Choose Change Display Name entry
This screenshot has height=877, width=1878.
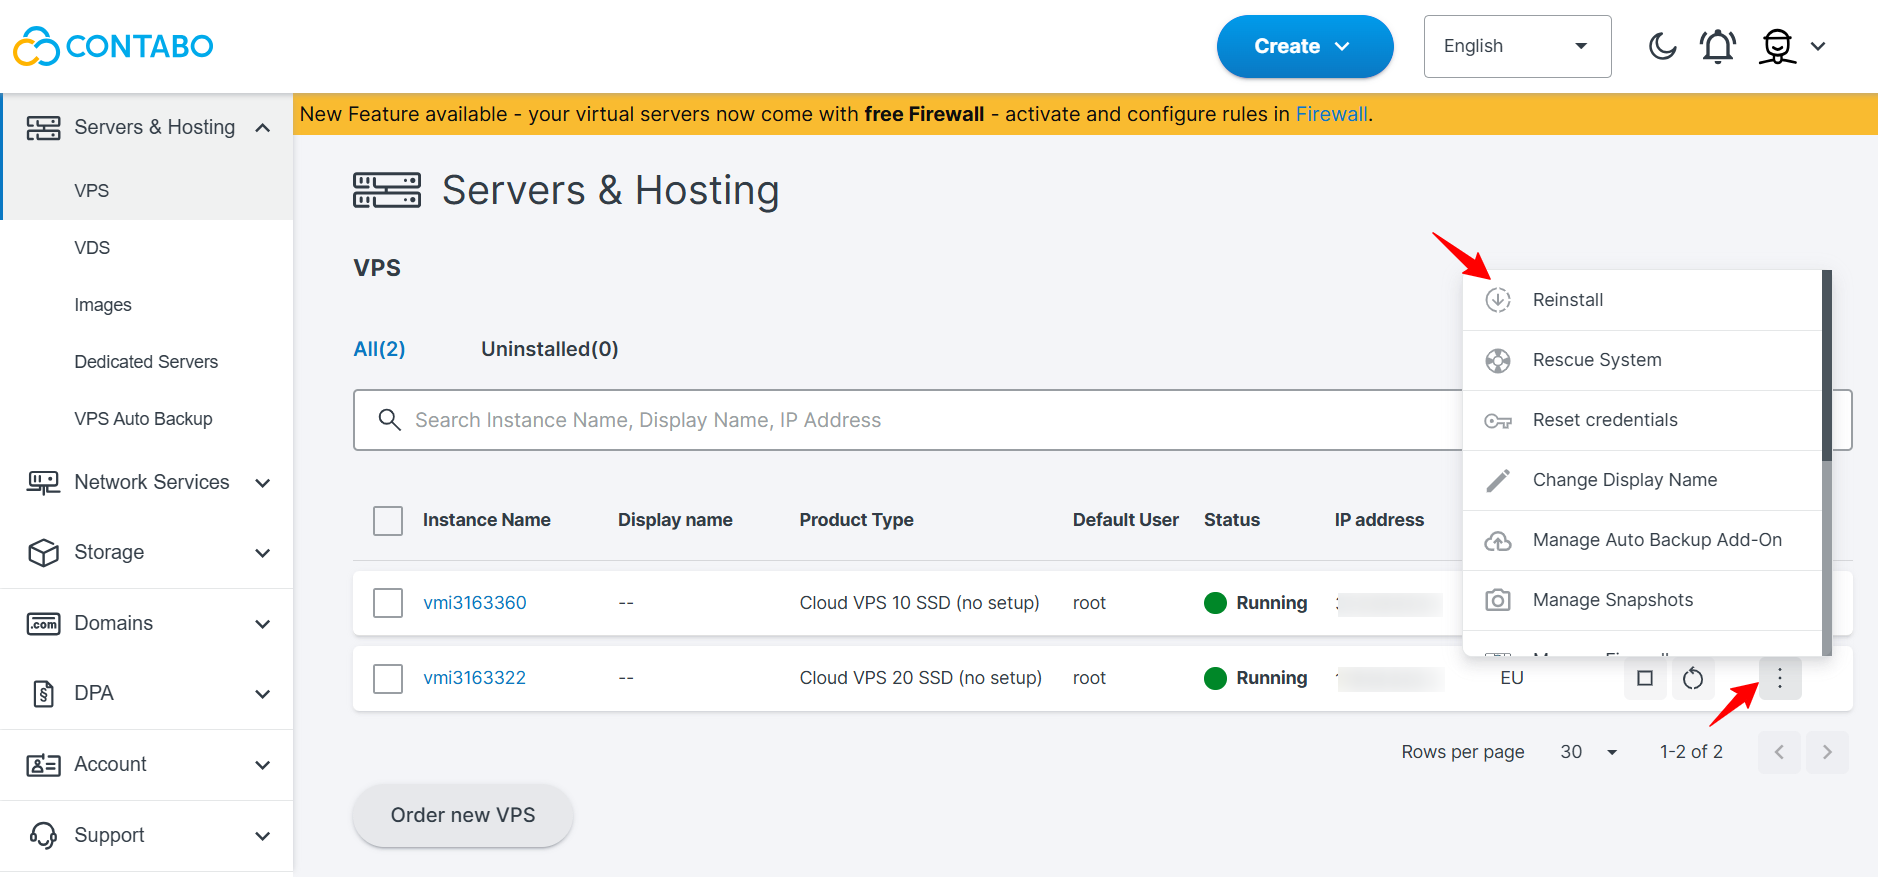1642,480
